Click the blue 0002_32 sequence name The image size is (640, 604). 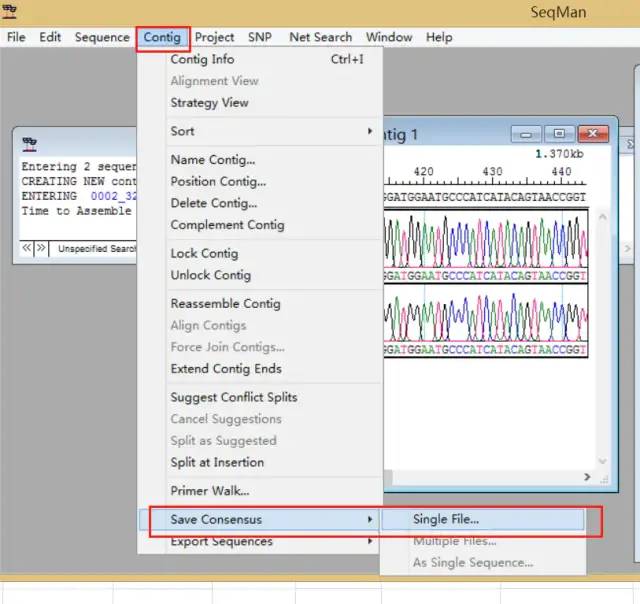[113, 196]
